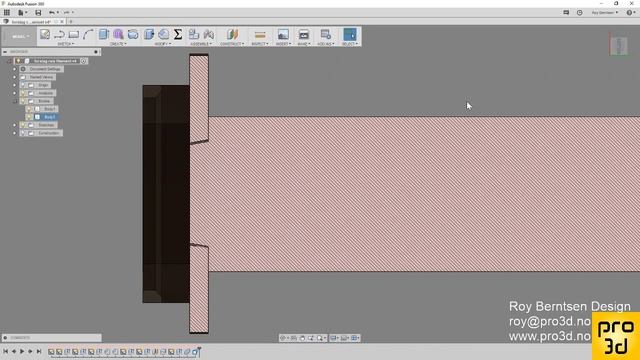Screen dimensions: 640x360
Task: Open the ADD-INS dropdown menu
Action: pyautogui.click(x=326, y=44)
